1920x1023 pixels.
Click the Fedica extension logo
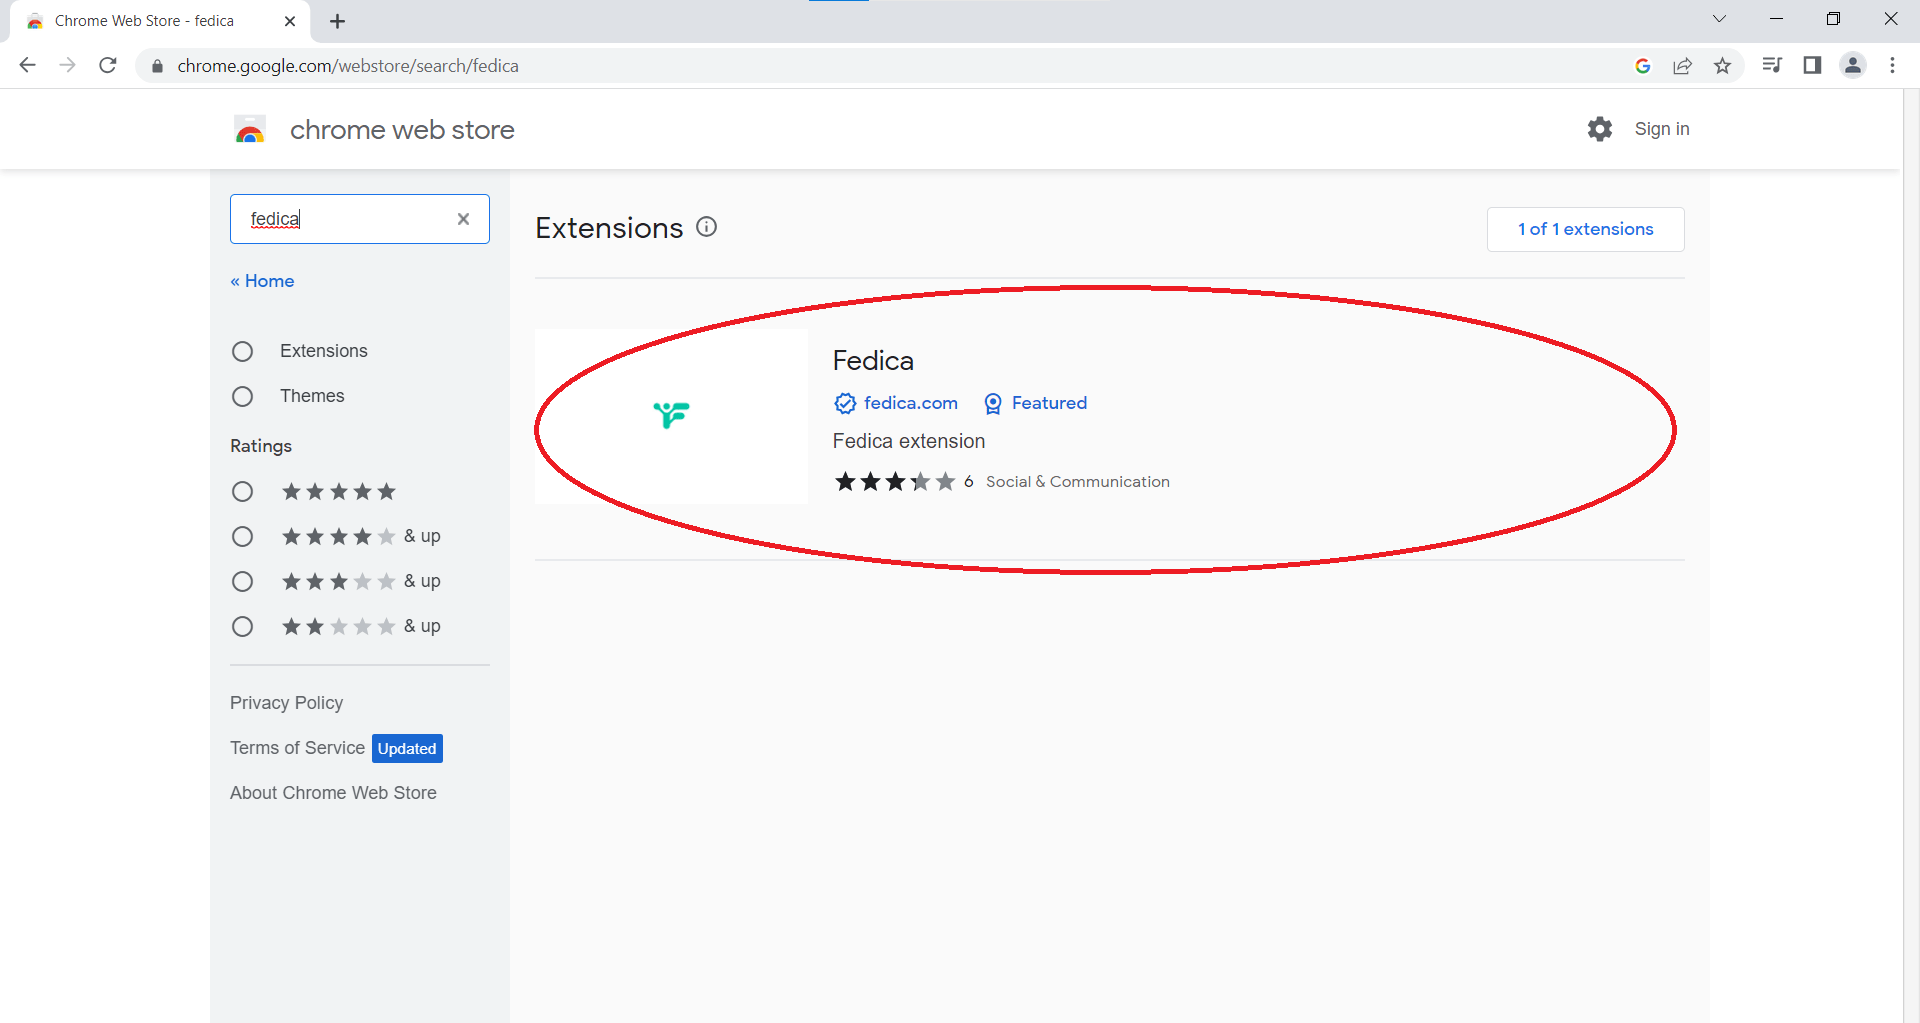pos(671,416)
